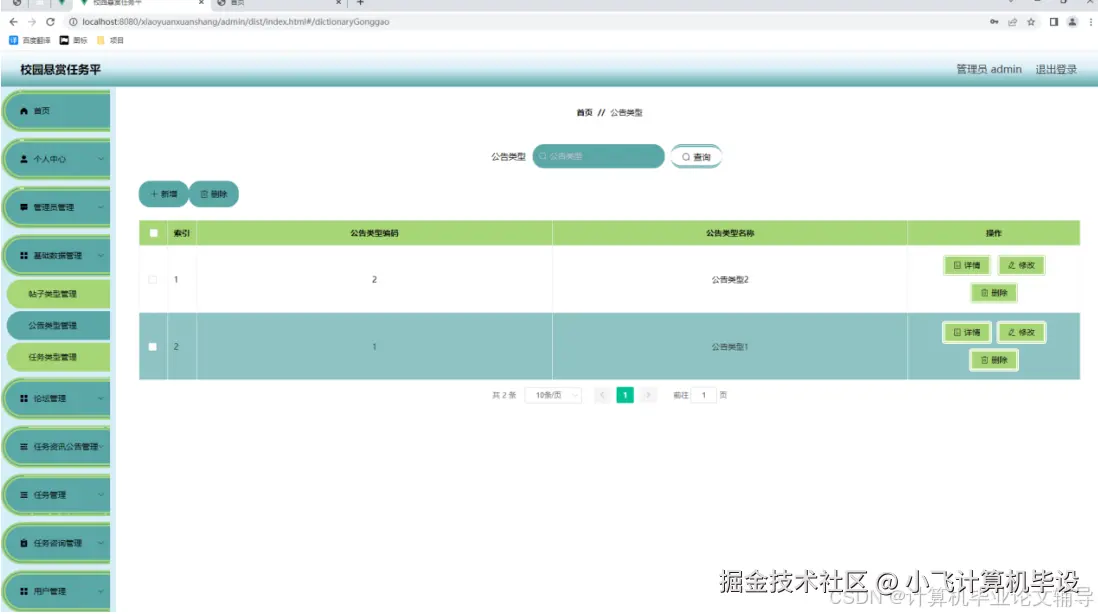
Task: Open the browser side panel icon
Action: [x=1053, y=22]
